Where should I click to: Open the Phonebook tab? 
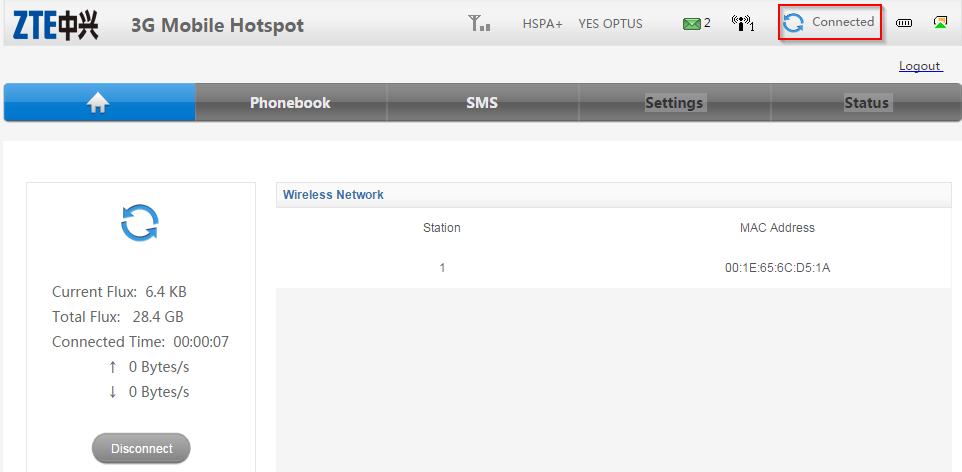290,103
